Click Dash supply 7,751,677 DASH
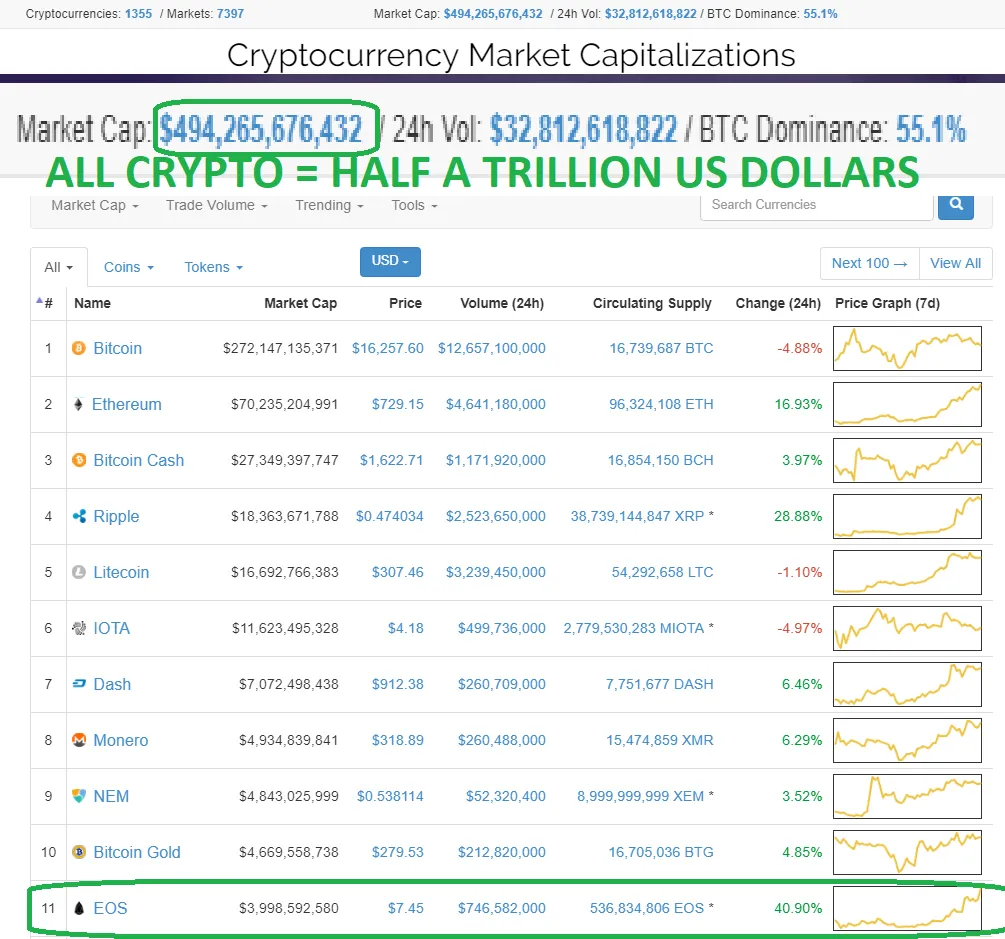Viewport: 1005px width, 939px height. [660, 684]
